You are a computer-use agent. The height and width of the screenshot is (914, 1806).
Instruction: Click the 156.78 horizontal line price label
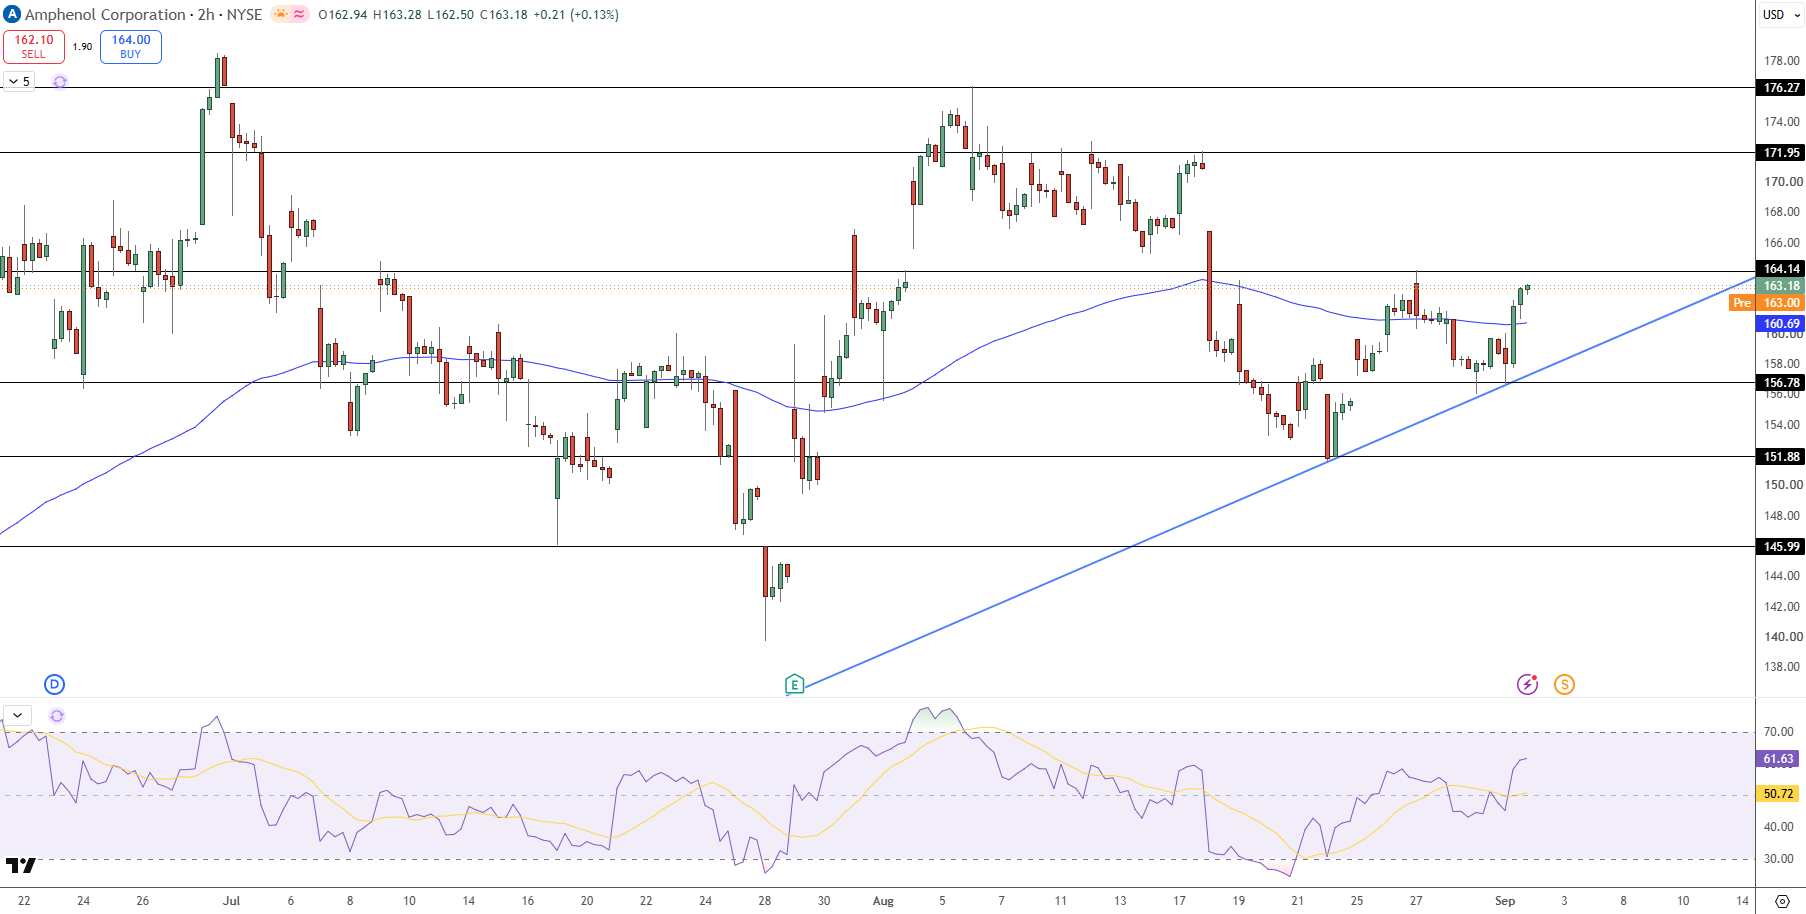click(1780, 383)
